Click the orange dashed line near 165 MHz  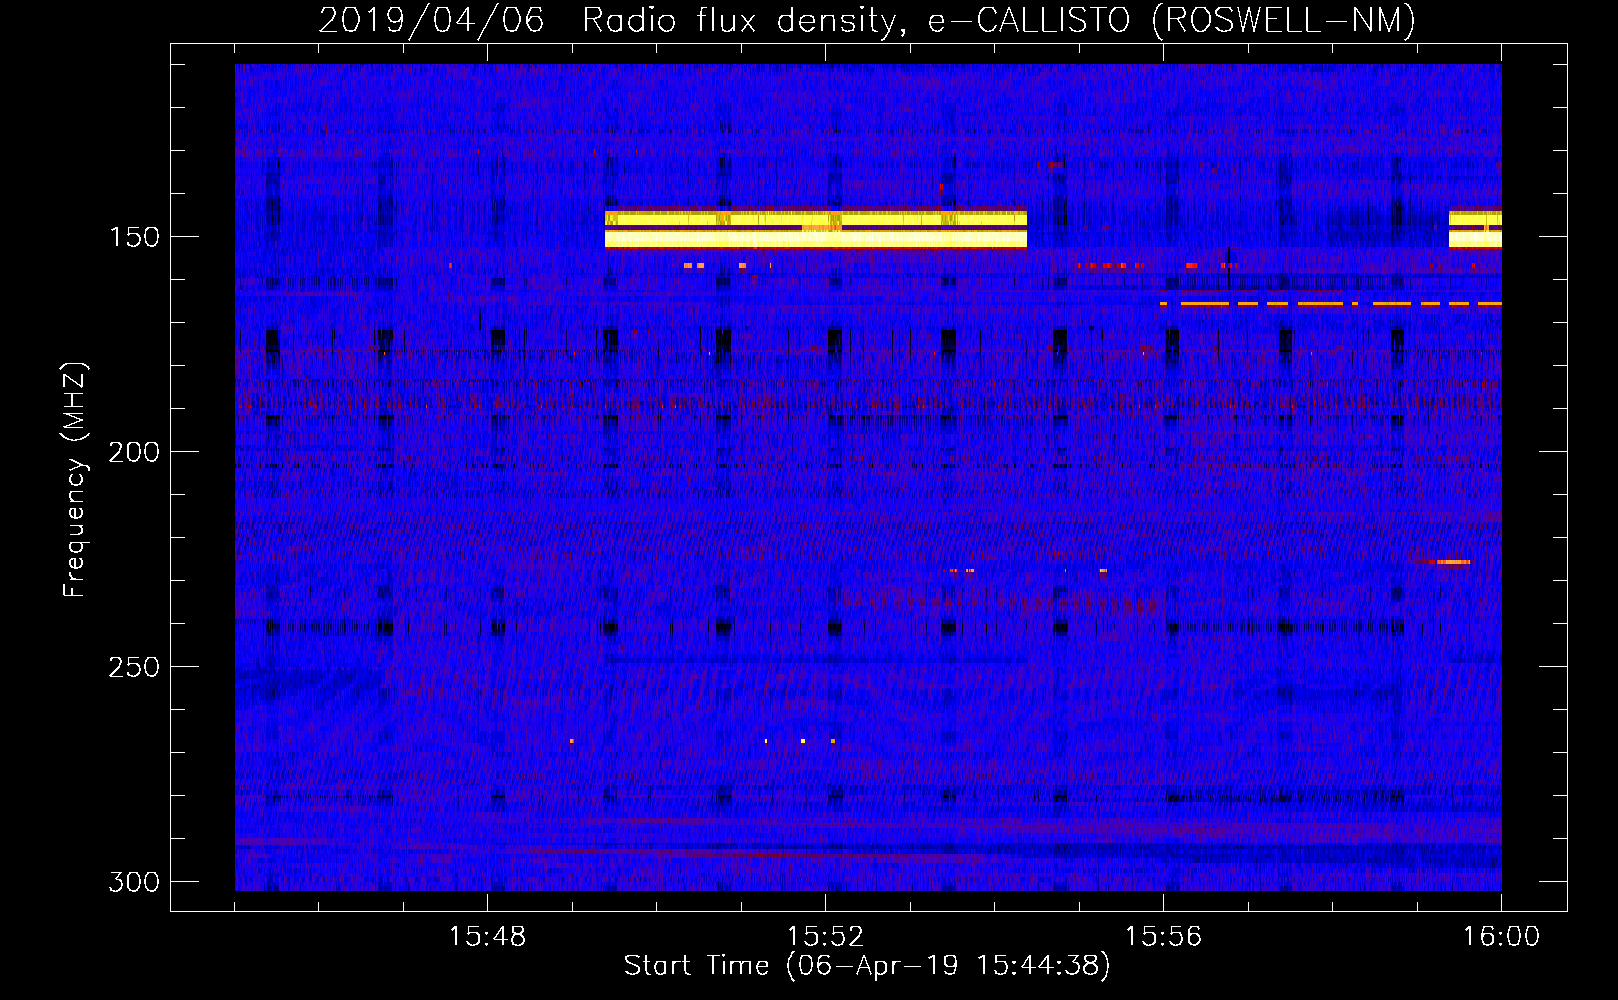[1331, 303]
